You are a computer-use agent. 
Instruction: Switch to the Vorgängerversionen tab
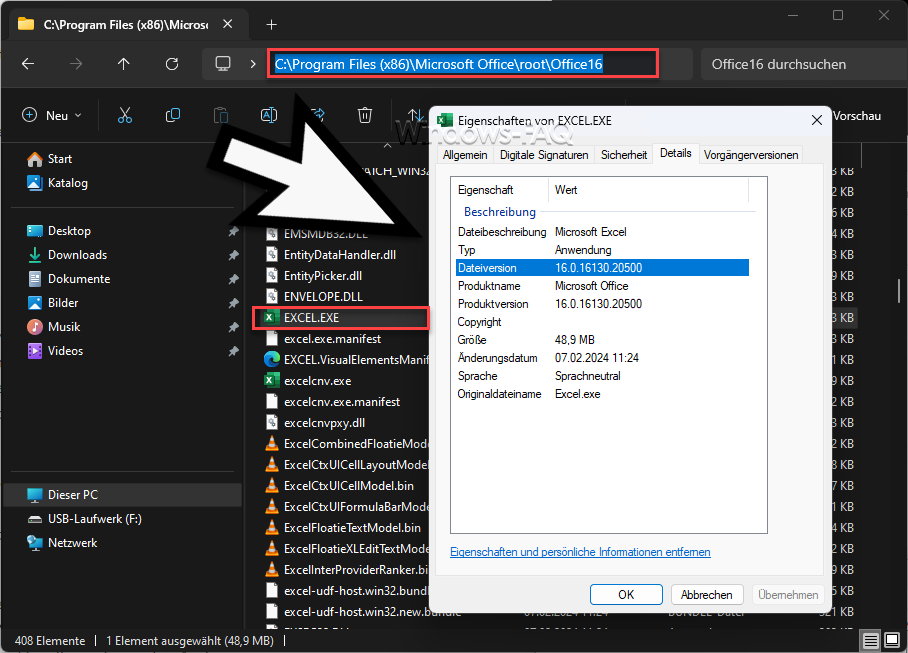(x=751, y=155)
